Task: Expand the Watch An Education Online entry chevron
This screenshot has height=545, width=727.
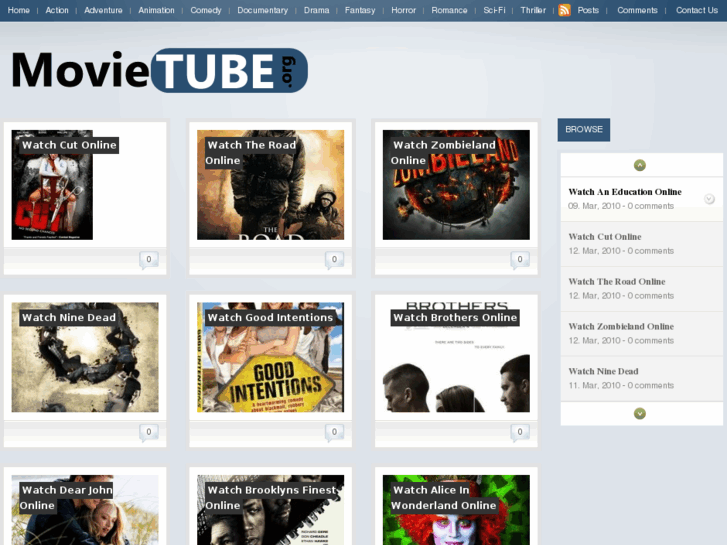Action: coord(709,199)
